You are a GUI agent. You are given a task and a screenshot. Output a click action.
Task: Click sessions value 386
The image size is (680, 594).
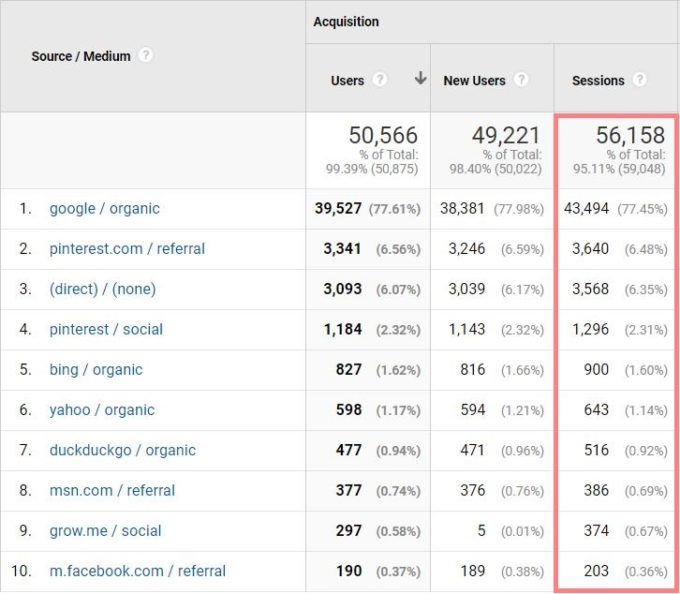596,491
